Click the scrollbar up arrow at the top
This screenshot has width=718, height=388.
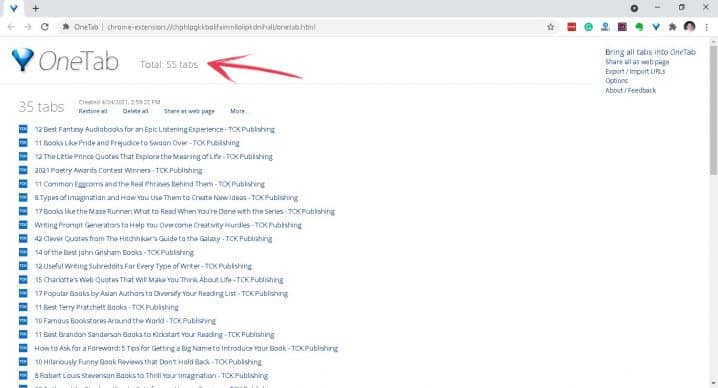(x=713, y=42)
